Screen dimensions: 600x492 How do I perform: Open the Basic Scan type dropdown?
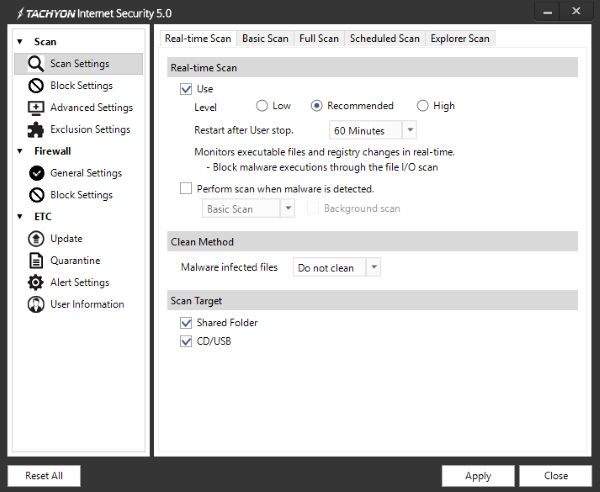248,209
